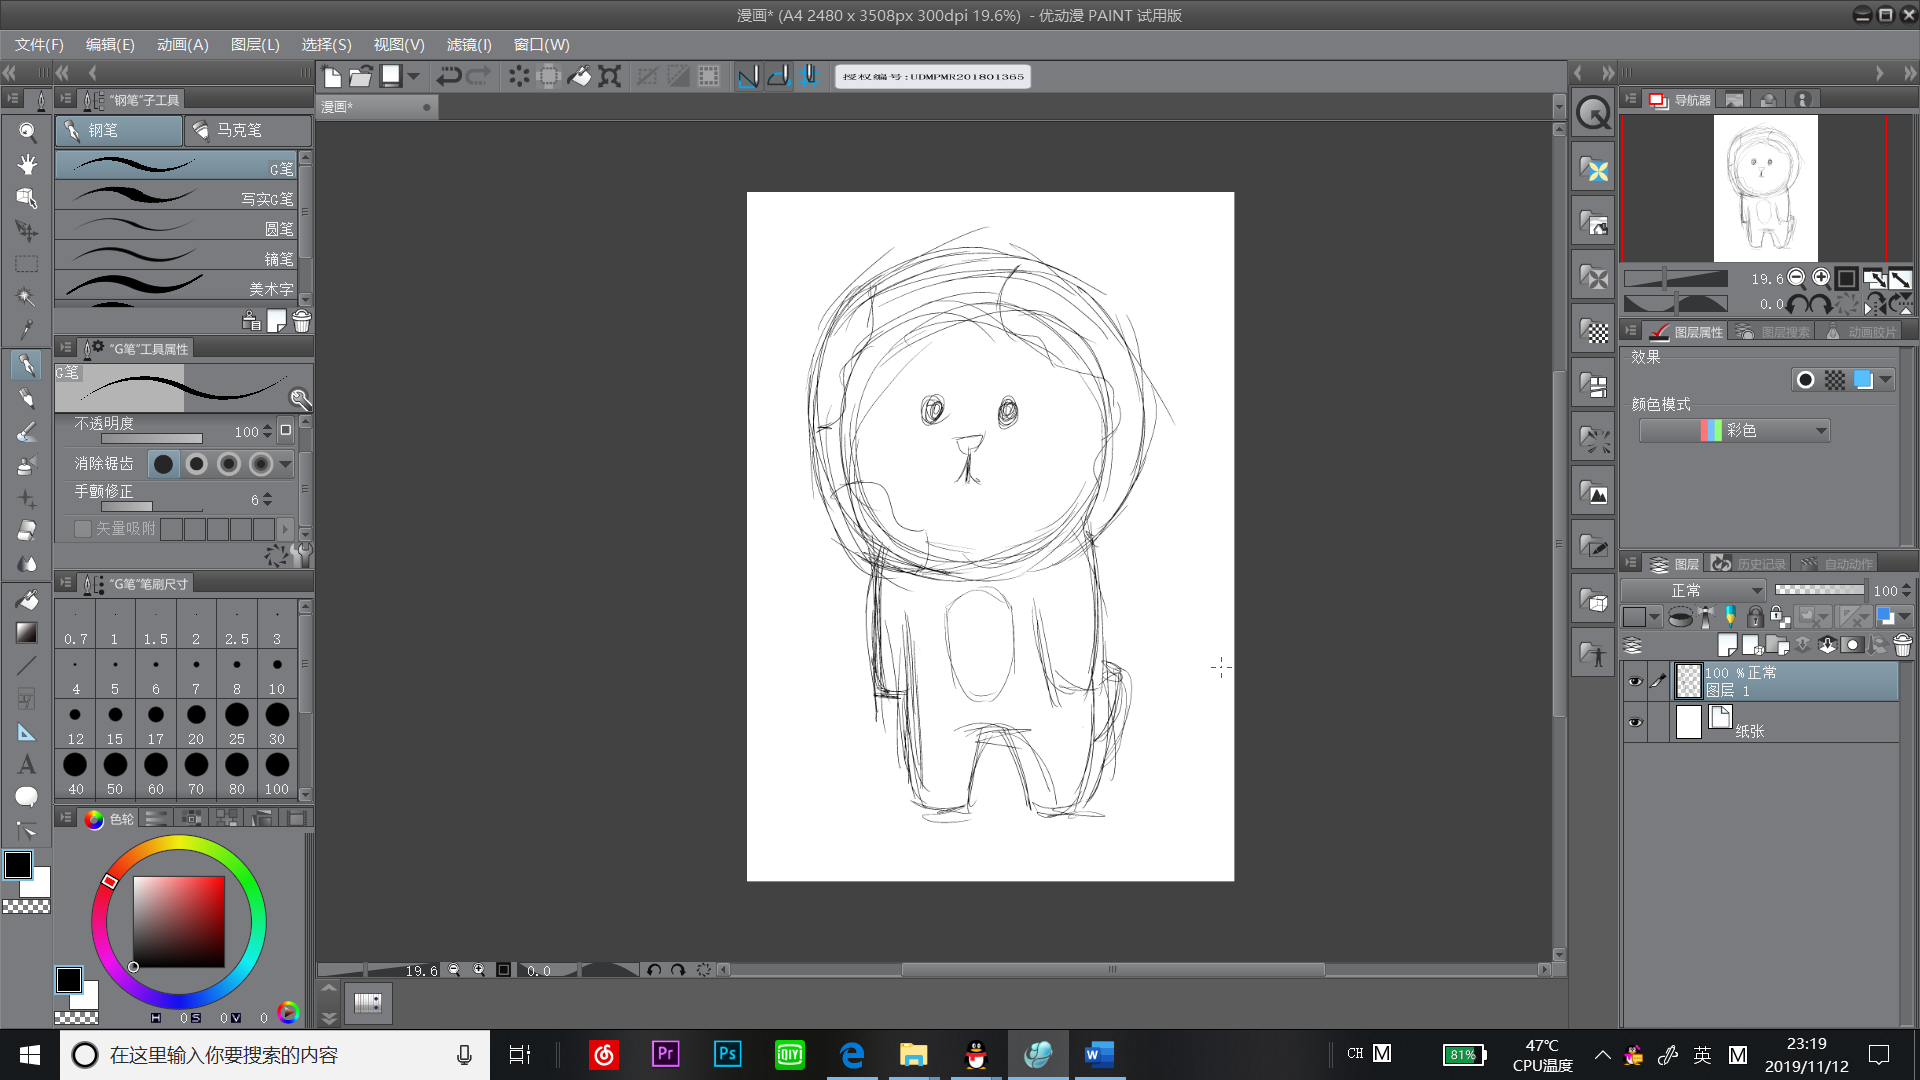1920x1080 pixels.
Task: Click the new document icon
Action: (x=333, y=76)
